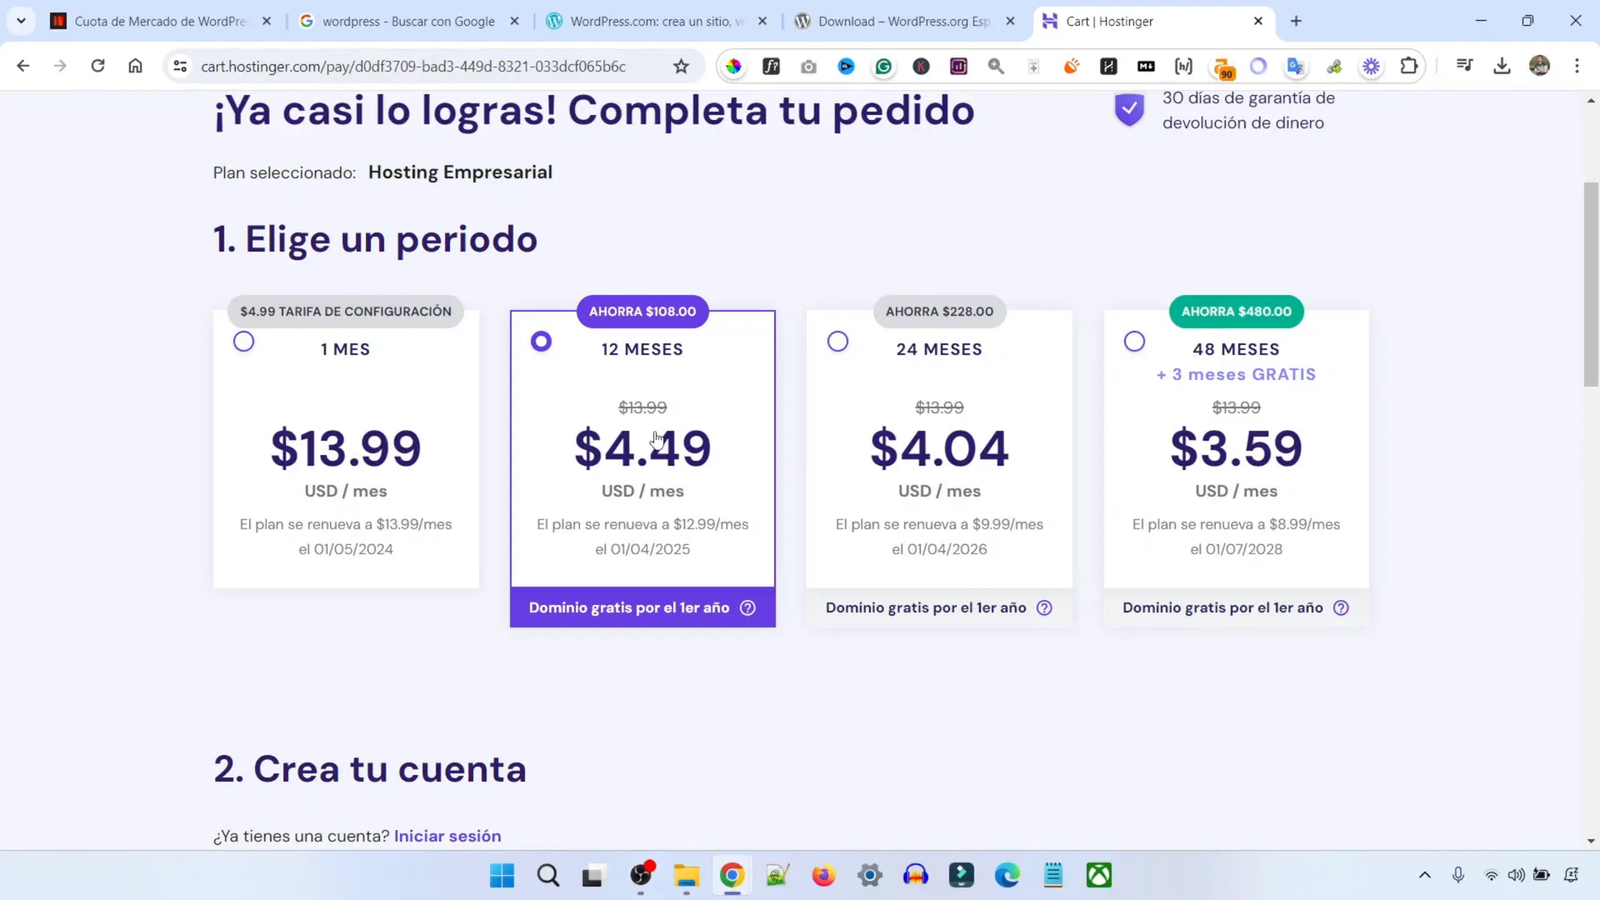Open the profile avatar account menu
The height and width of the screenshot is (900, 1600).
pyautogui.click(x=1539, y=66)
